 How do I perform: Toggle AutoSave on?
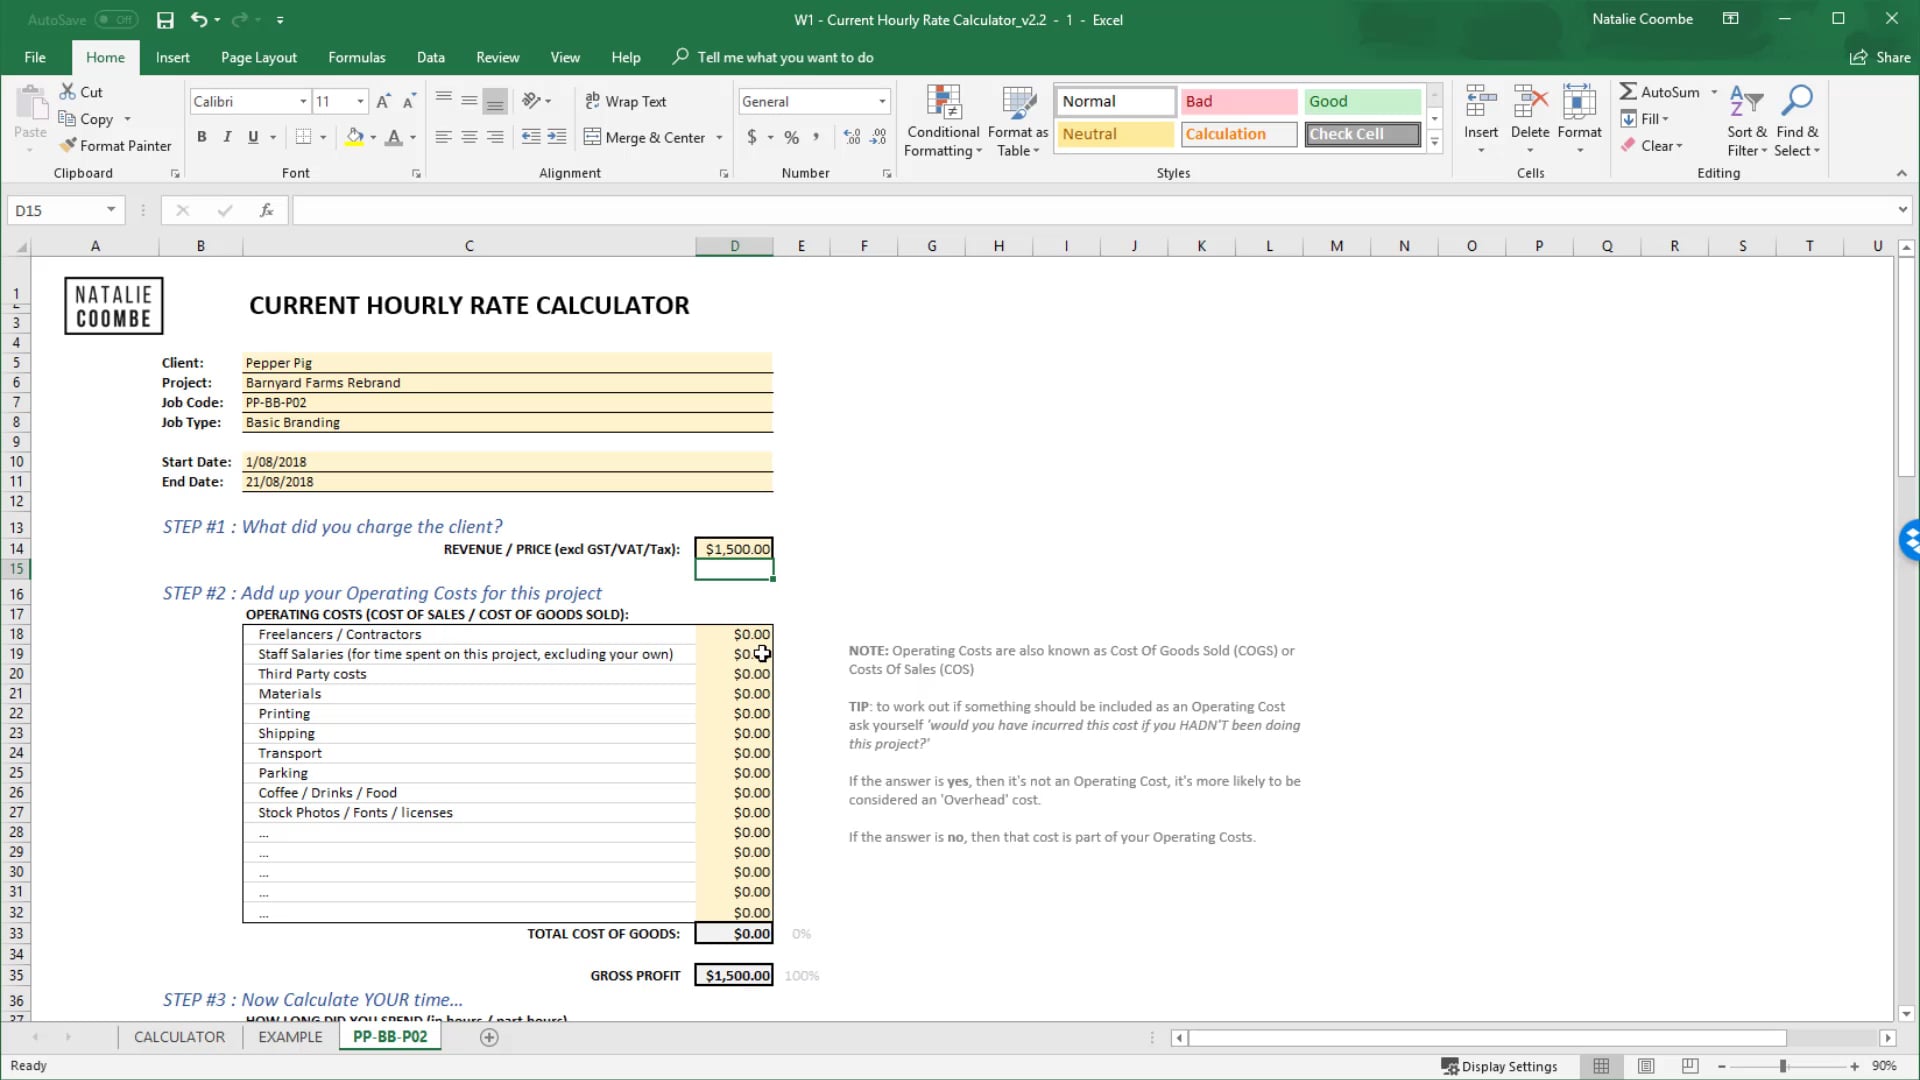[117, 19]
